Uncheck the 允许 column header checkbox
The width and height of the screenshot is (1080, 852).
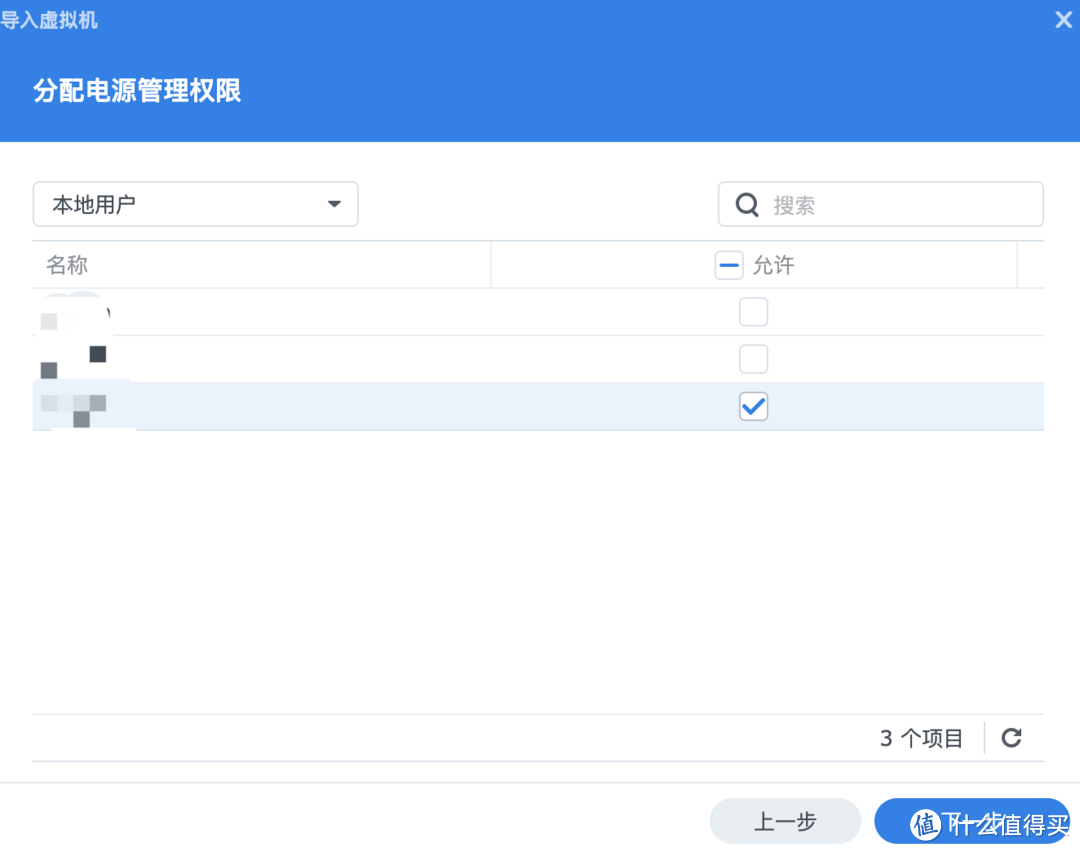pos(729,265)
